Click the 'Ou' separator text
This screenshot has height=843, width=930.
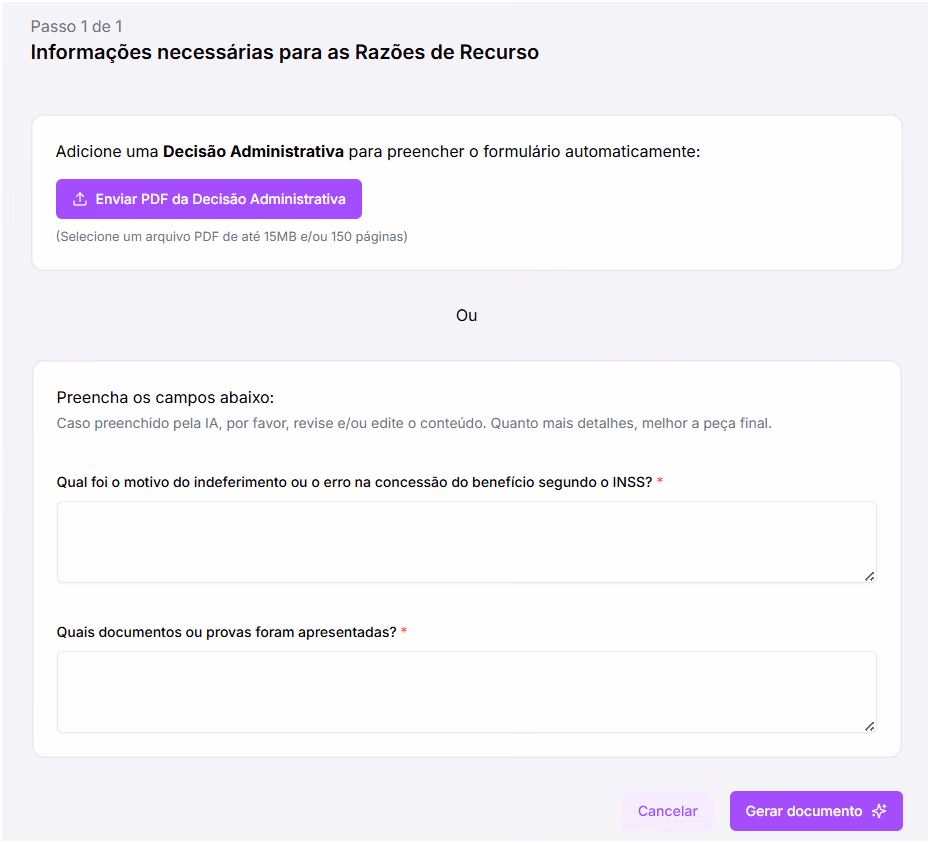tap(467, 316)
